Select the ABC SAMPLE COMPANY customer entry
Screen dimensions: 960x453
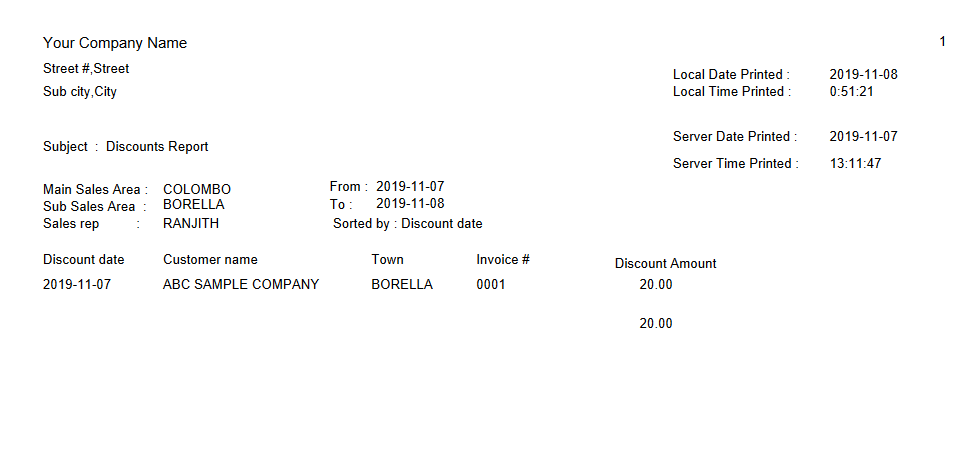point(241,285)
